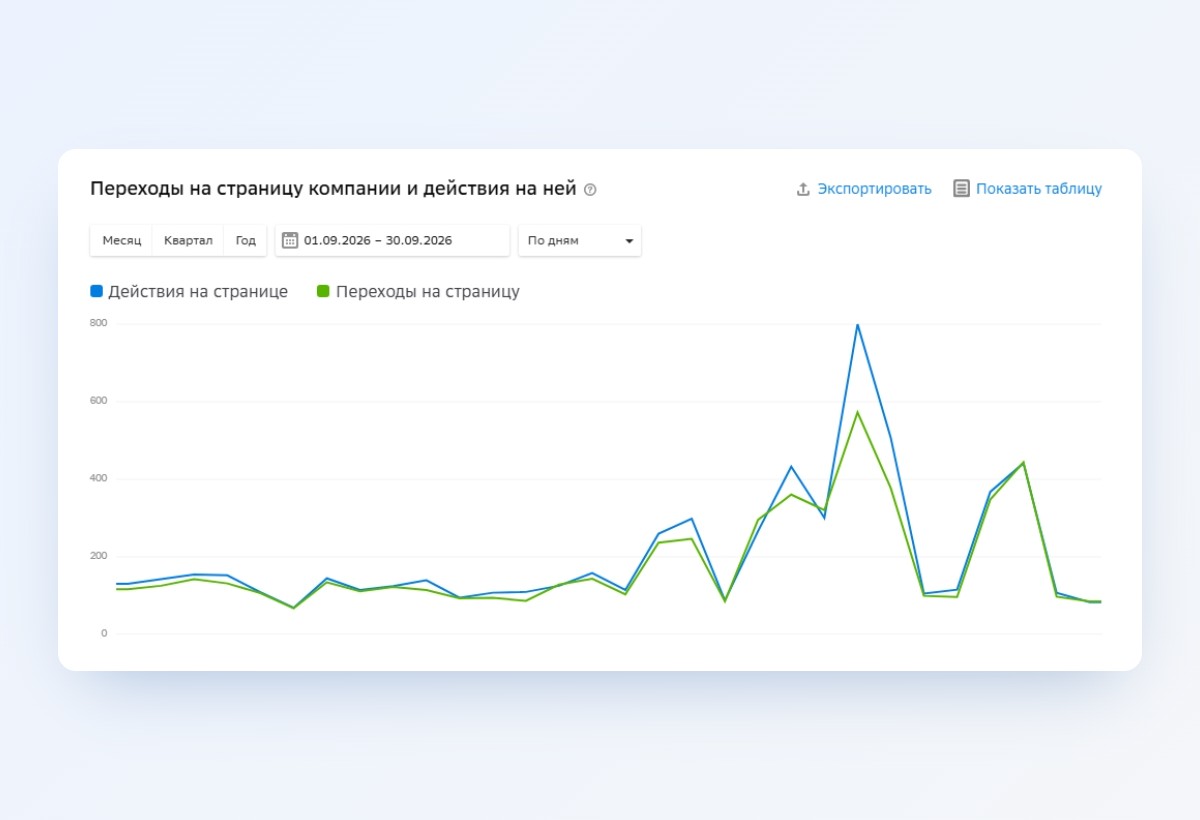The height and width of the screenshot is (820, 1200).
Task: Click the green line's highest peak point
Action: [x=857, y=412]
